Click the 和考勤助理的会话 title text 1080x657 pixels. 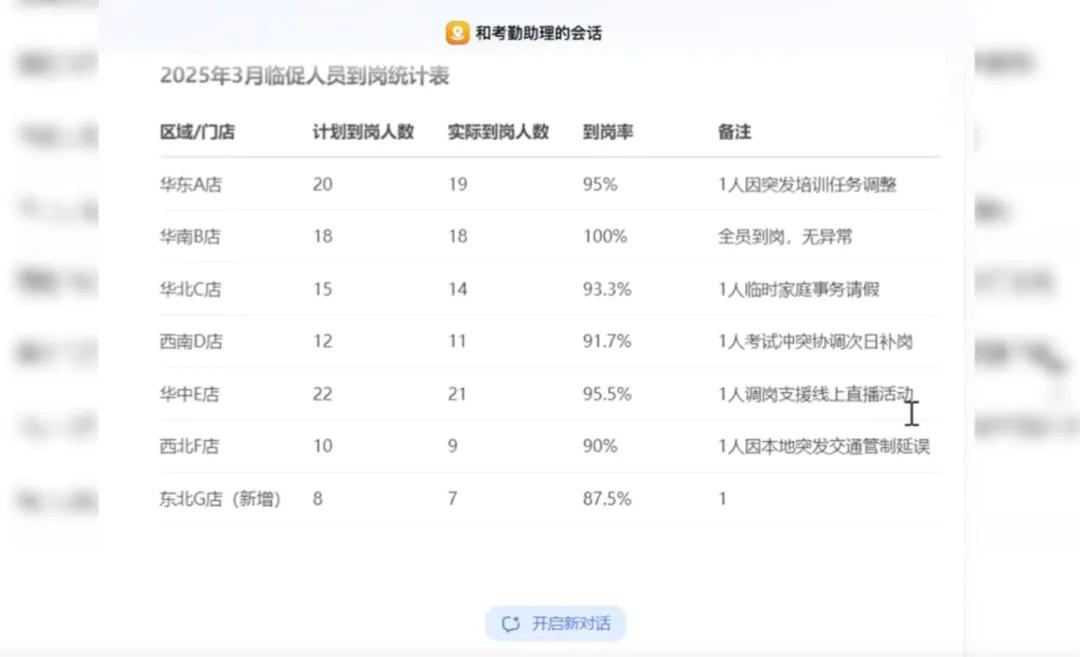[539, 33]
